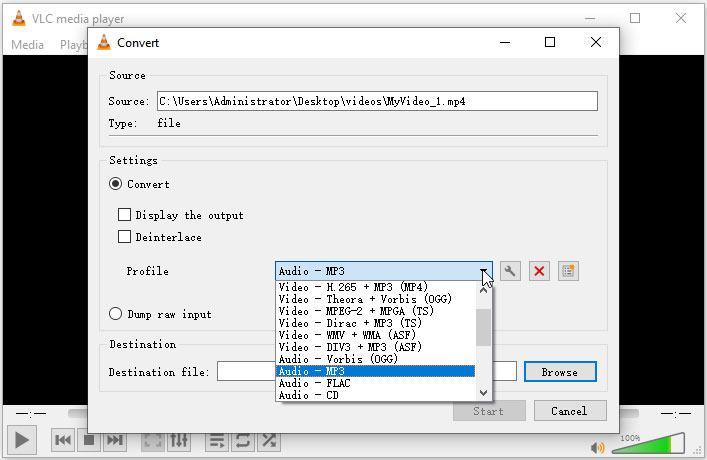
Task: Stop playback in VLC main window
Action: click(x=89, y=440)
